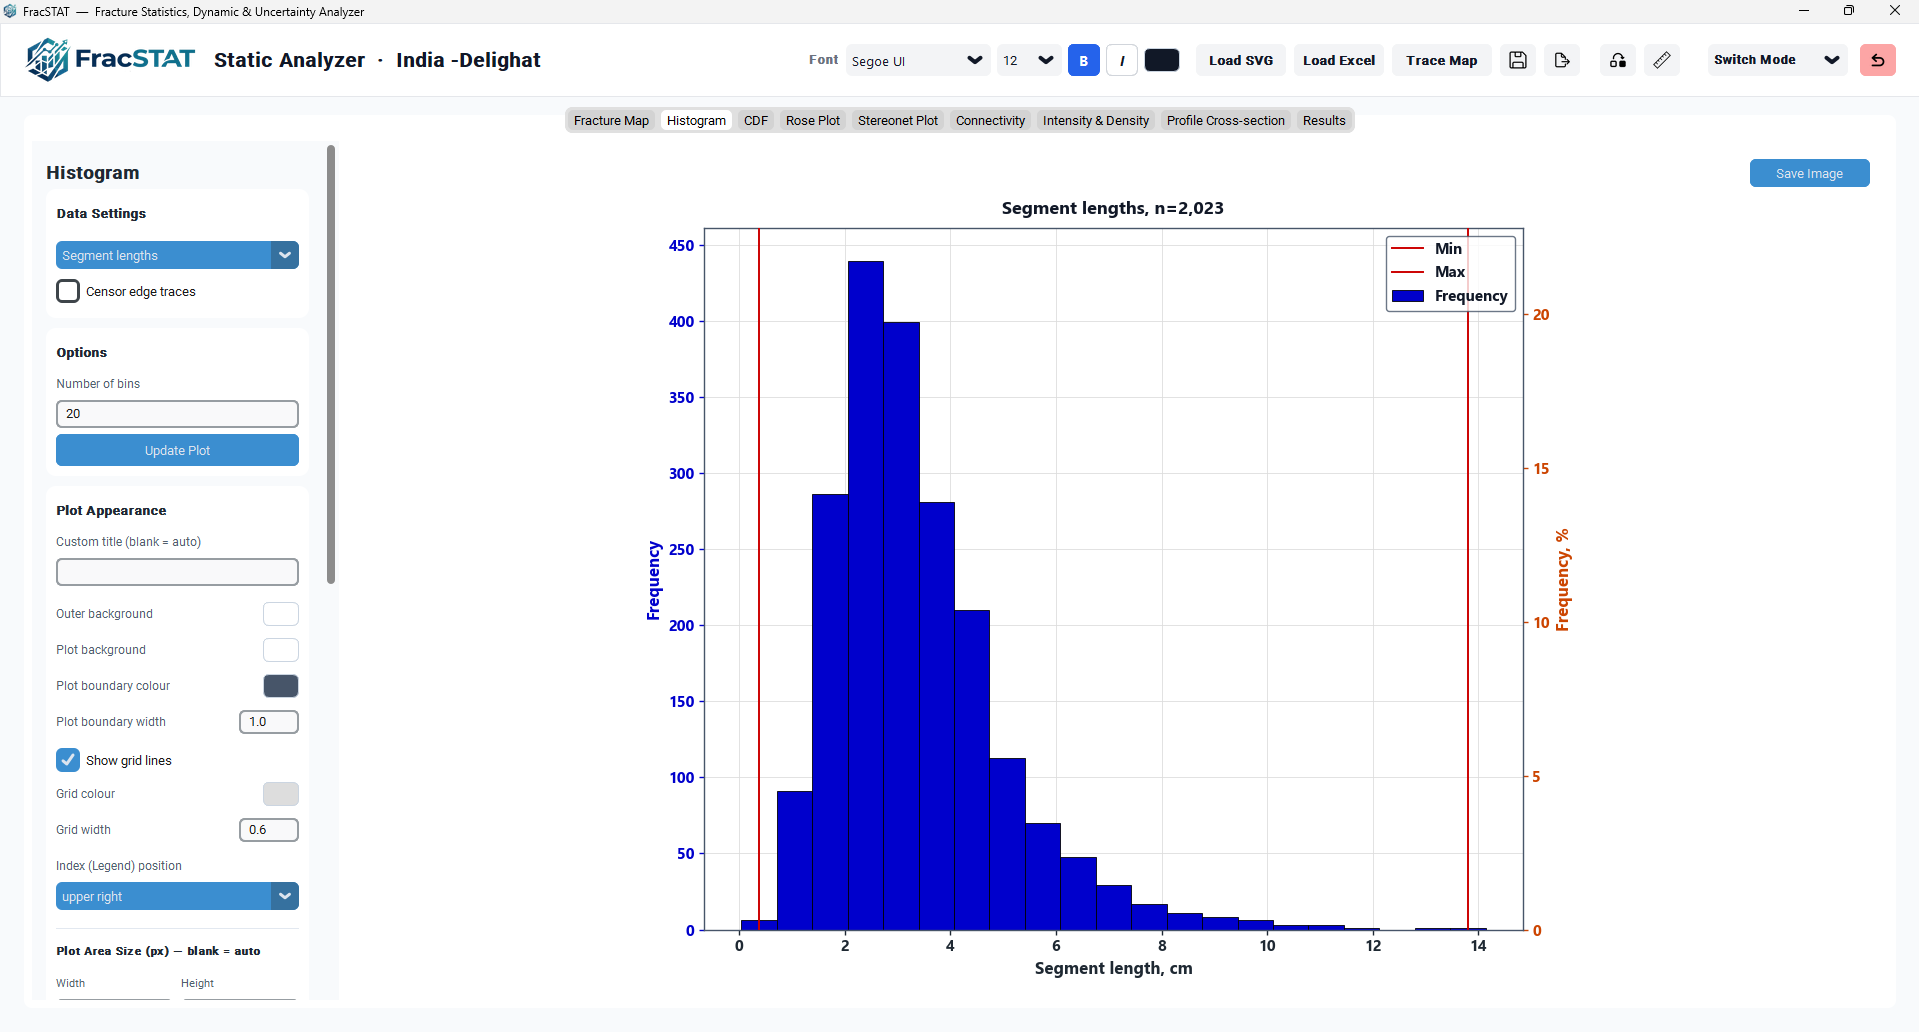Screen dimensions: 1919x1032
Task: Switch to the Connectivity tab
Action: [x=990, y=120]
